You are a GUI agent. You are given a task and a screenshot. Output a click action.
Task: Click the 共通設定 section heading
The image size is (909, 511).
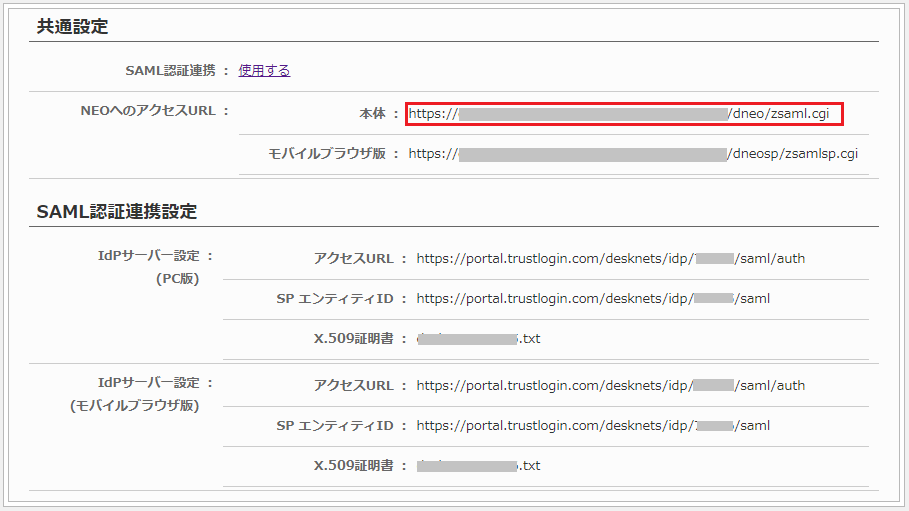72,27
